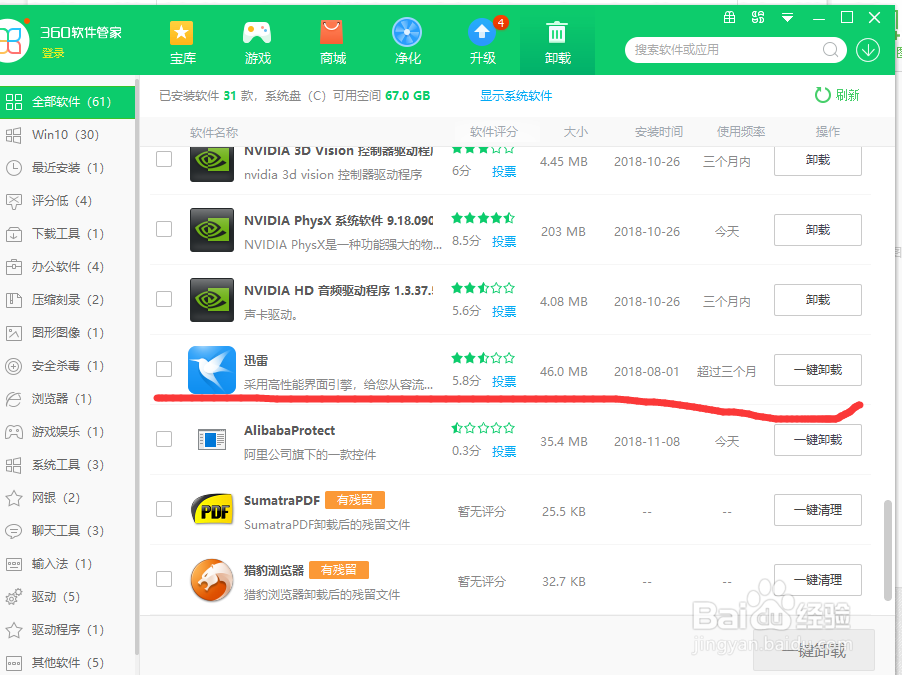Sort by 大小 column header
The height and width of the screenshot is (675, 902).
tap(575, 132)
